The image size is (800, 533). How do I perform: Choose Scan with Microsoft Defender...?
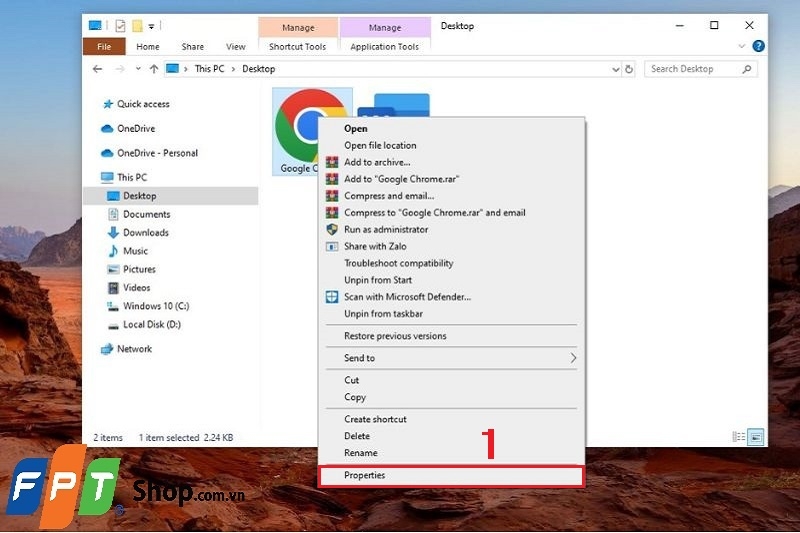(x=451, y=297)
